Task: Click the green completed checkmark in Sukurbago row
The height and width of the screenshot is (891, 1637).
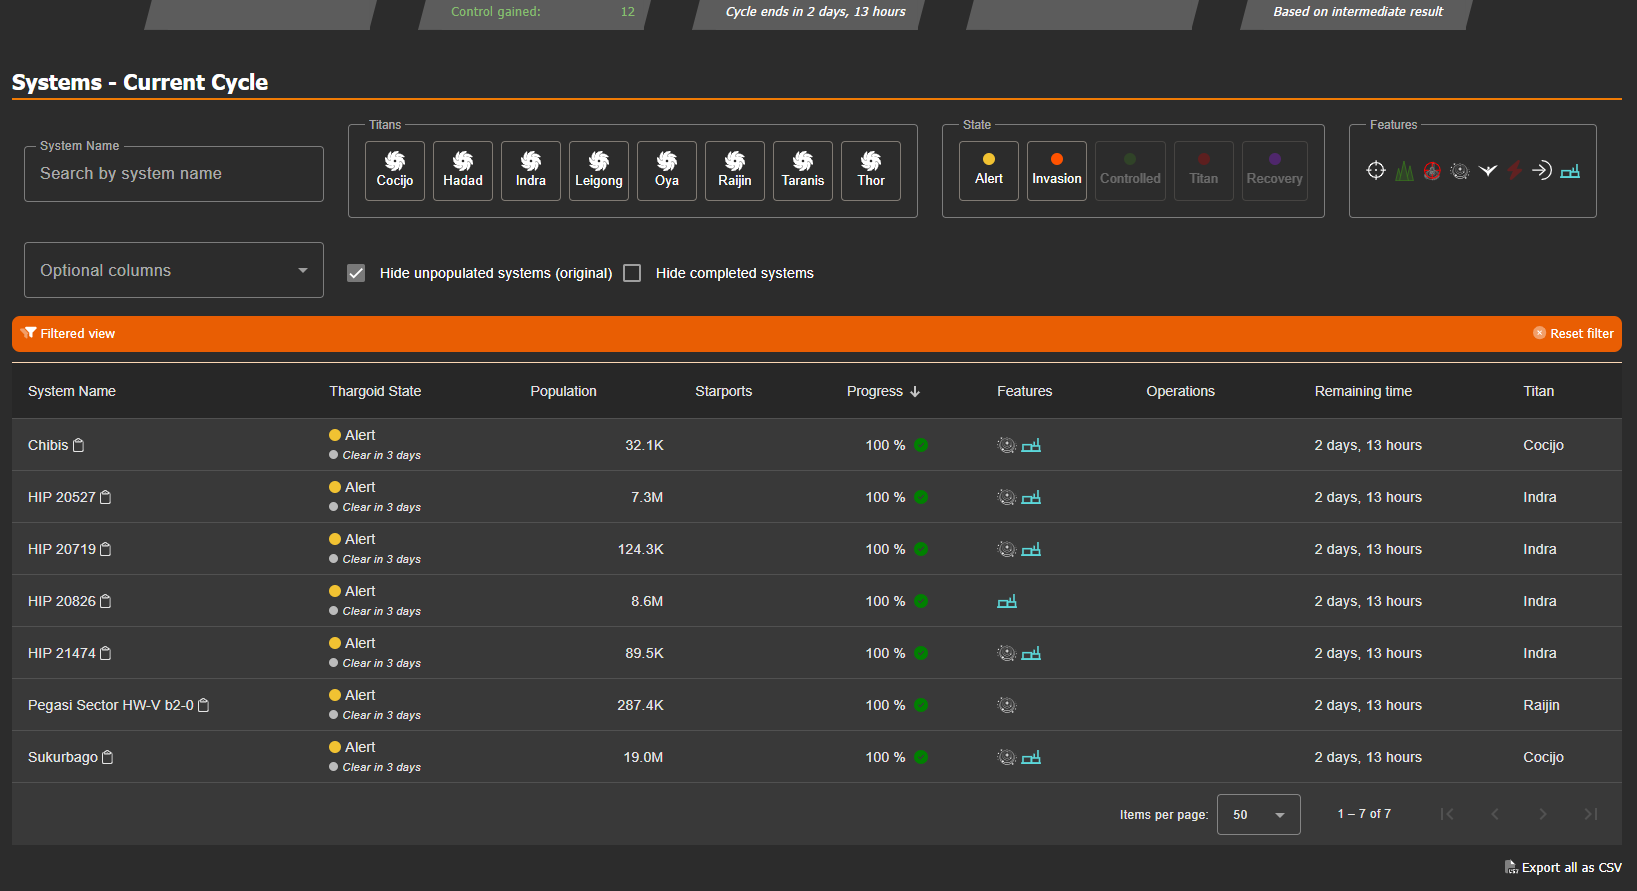Action: click(x=921, y=757)
